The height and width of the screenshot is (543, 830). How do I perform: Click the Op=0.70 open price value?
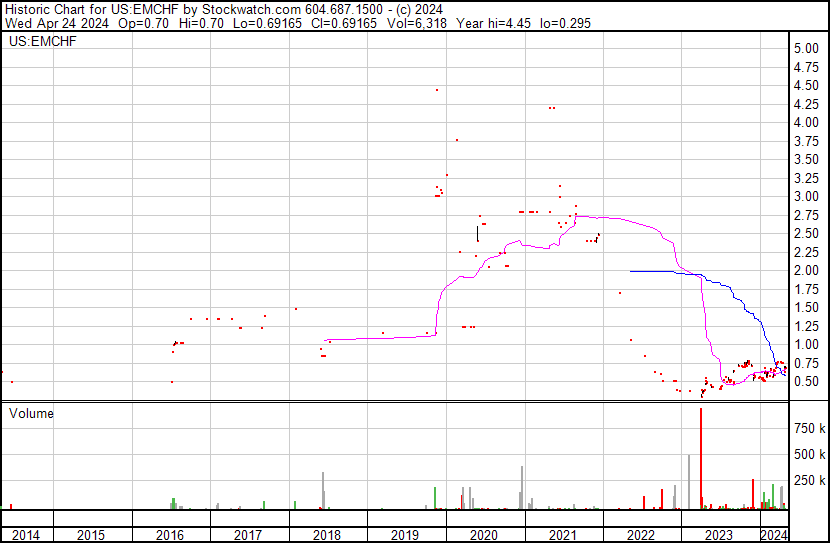pos(143,23)
